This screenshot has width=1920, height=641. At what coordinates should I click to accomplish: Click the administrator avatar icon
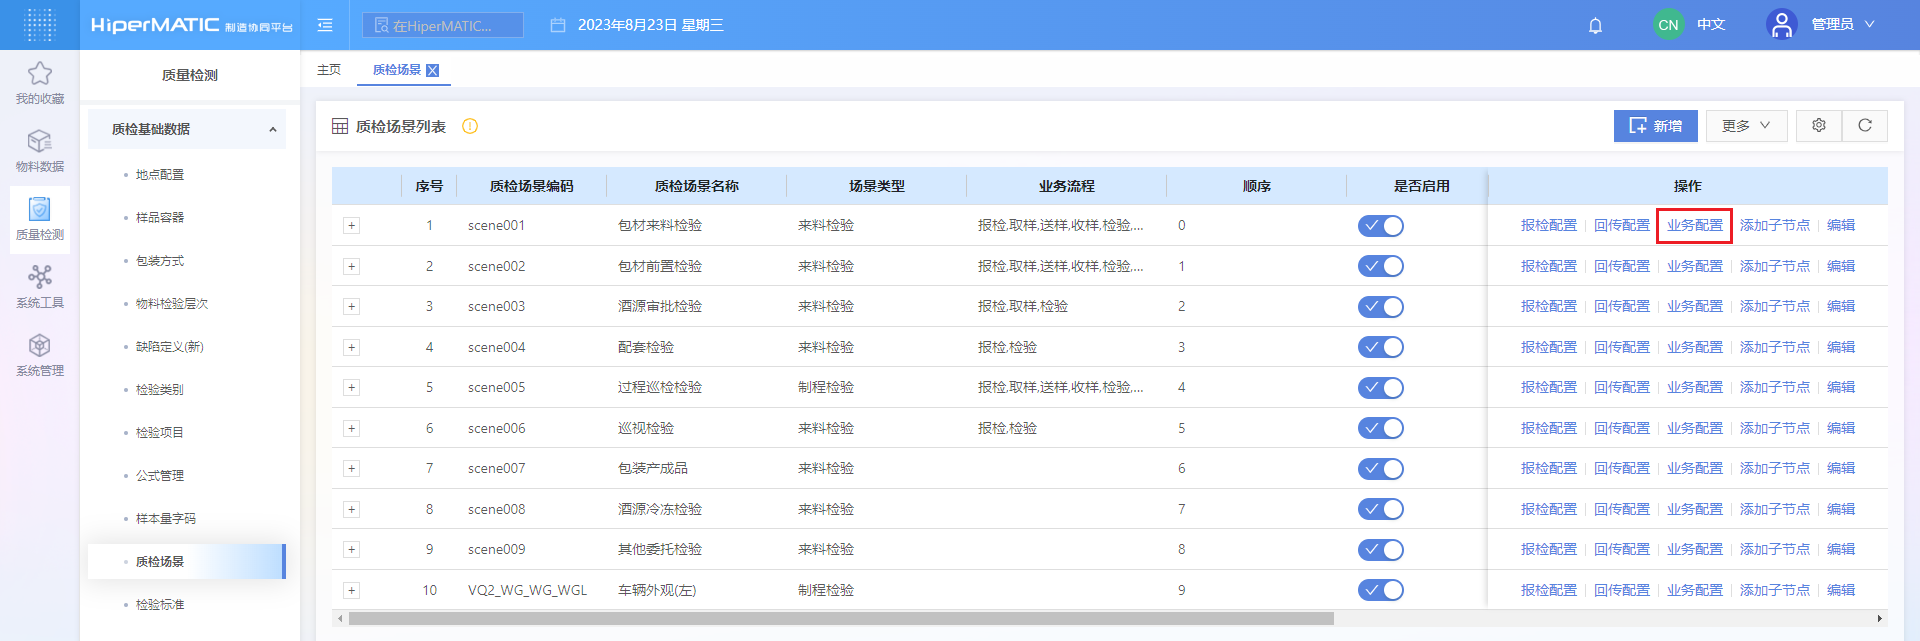point(1782,25)
